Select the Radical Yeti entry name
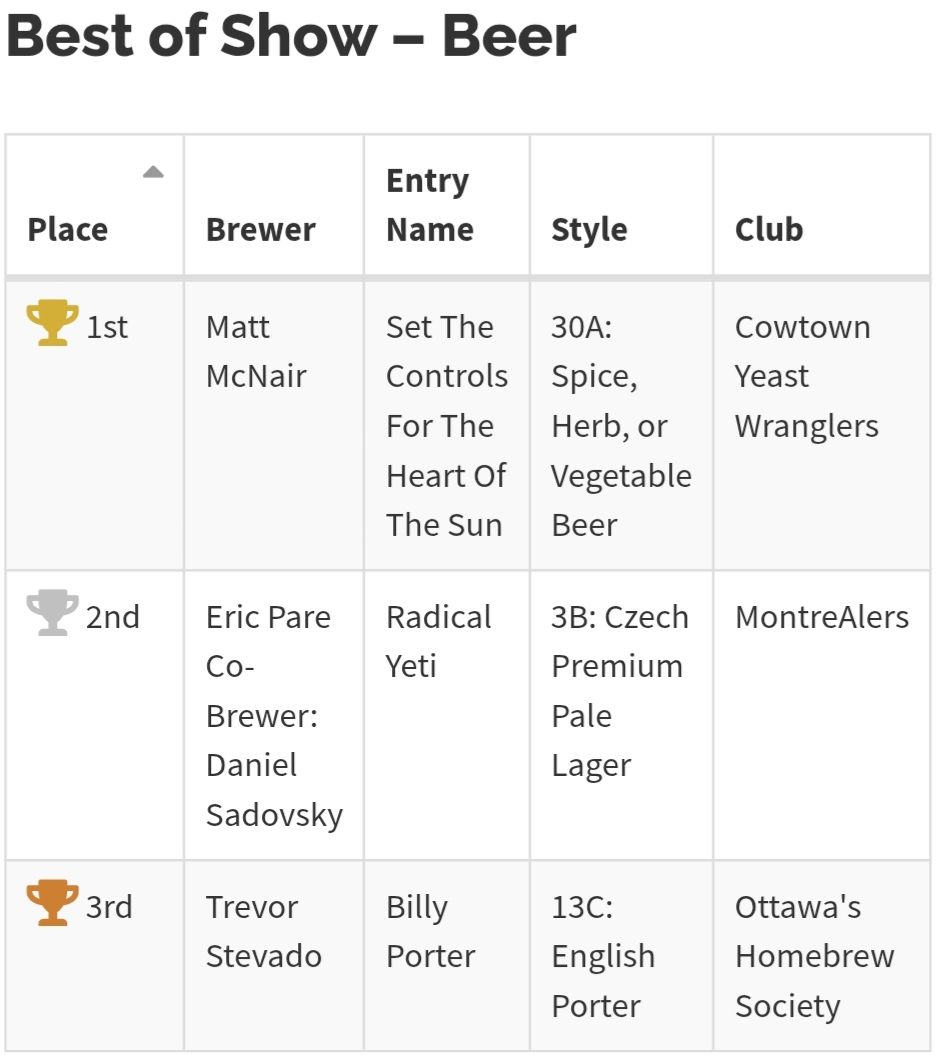 tap(439, 641)
